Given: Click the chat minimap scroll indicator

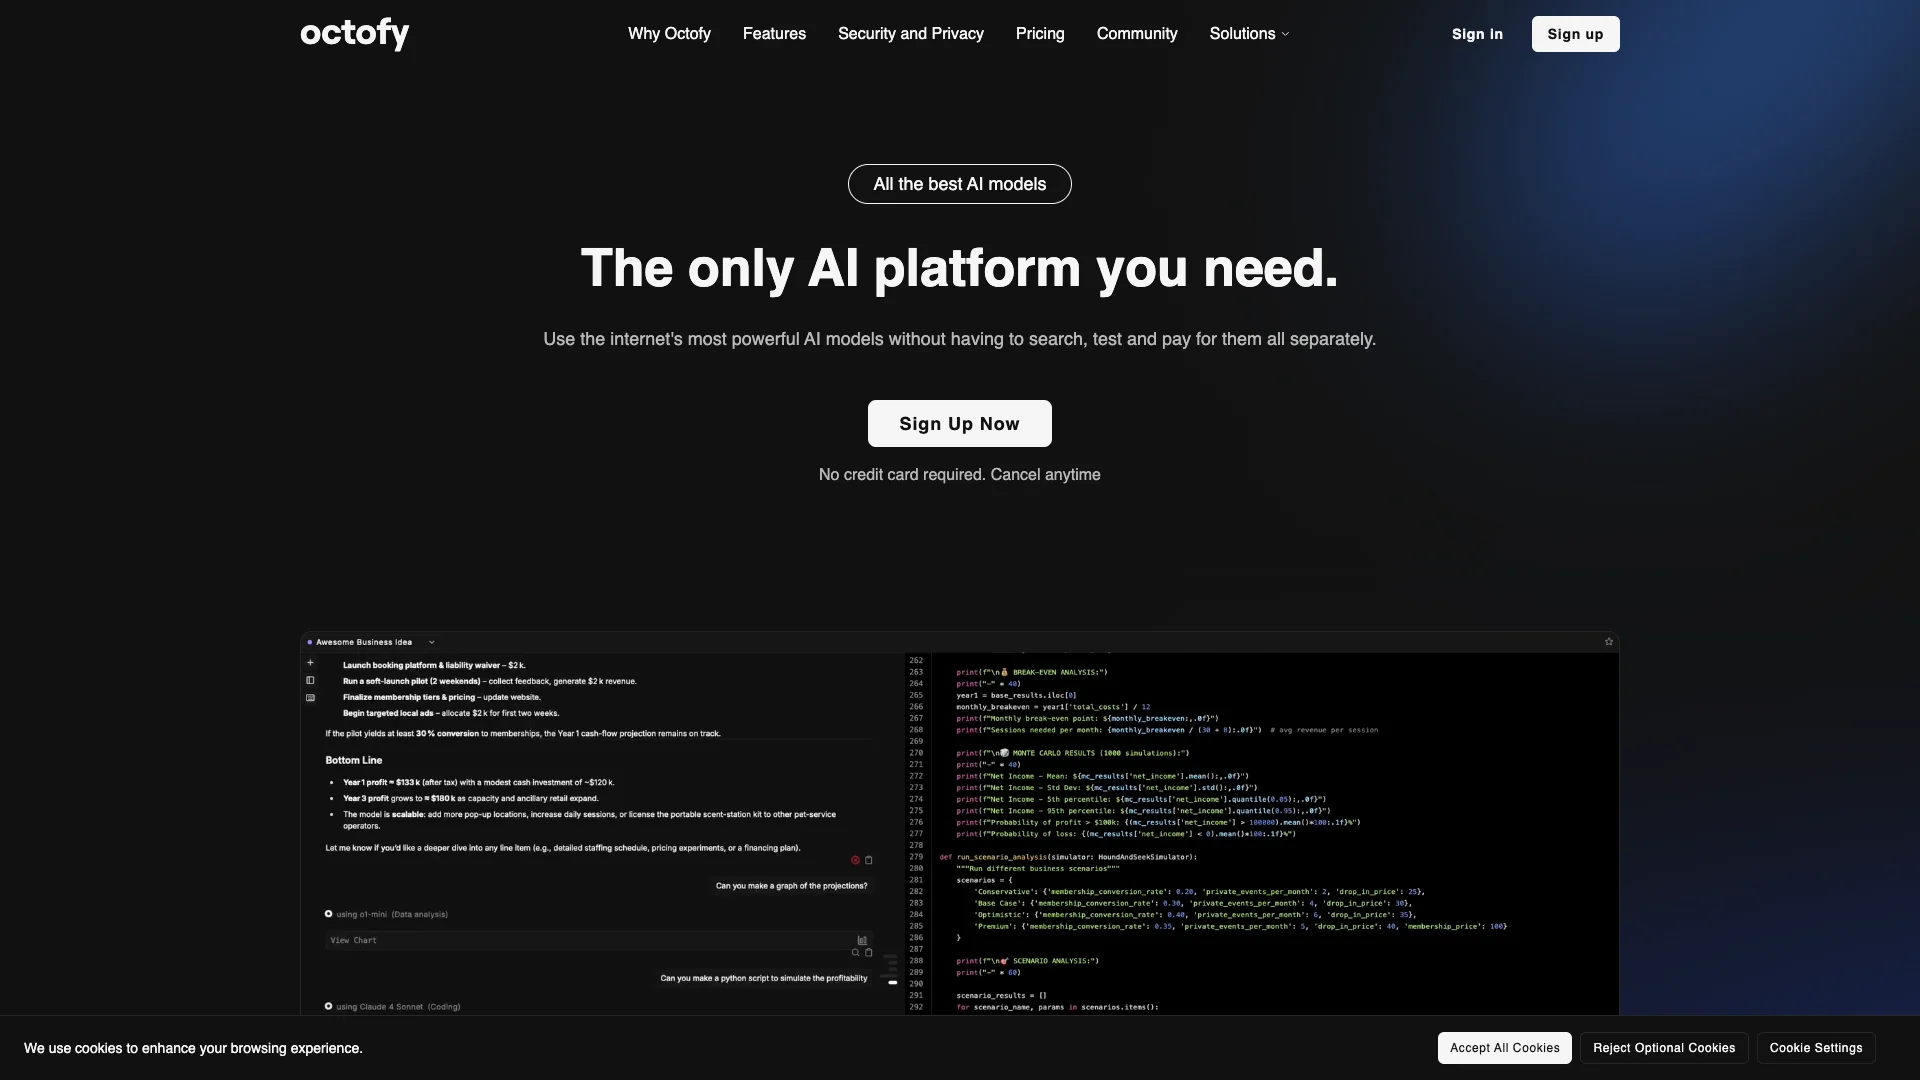Looking at the screenshot, I should [892, 982].
